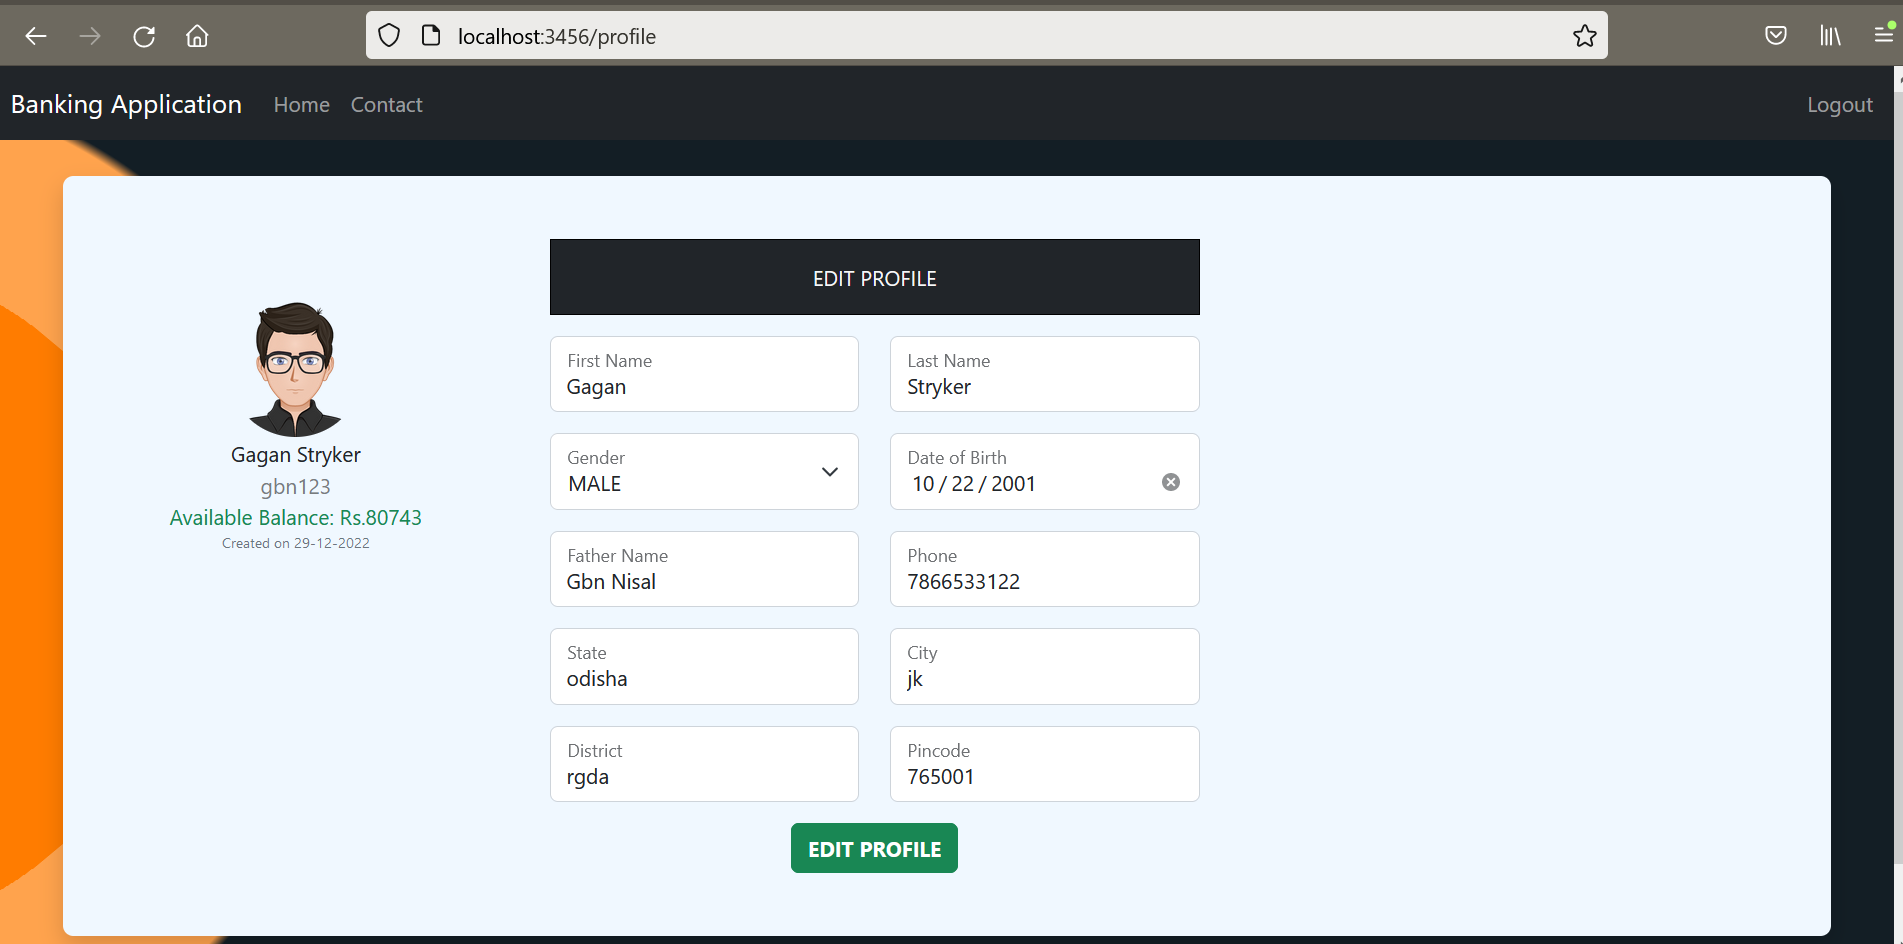Select the Date of Birth field
The height and width of the screenshot is (944, 1903).
tap(1000, 483)
